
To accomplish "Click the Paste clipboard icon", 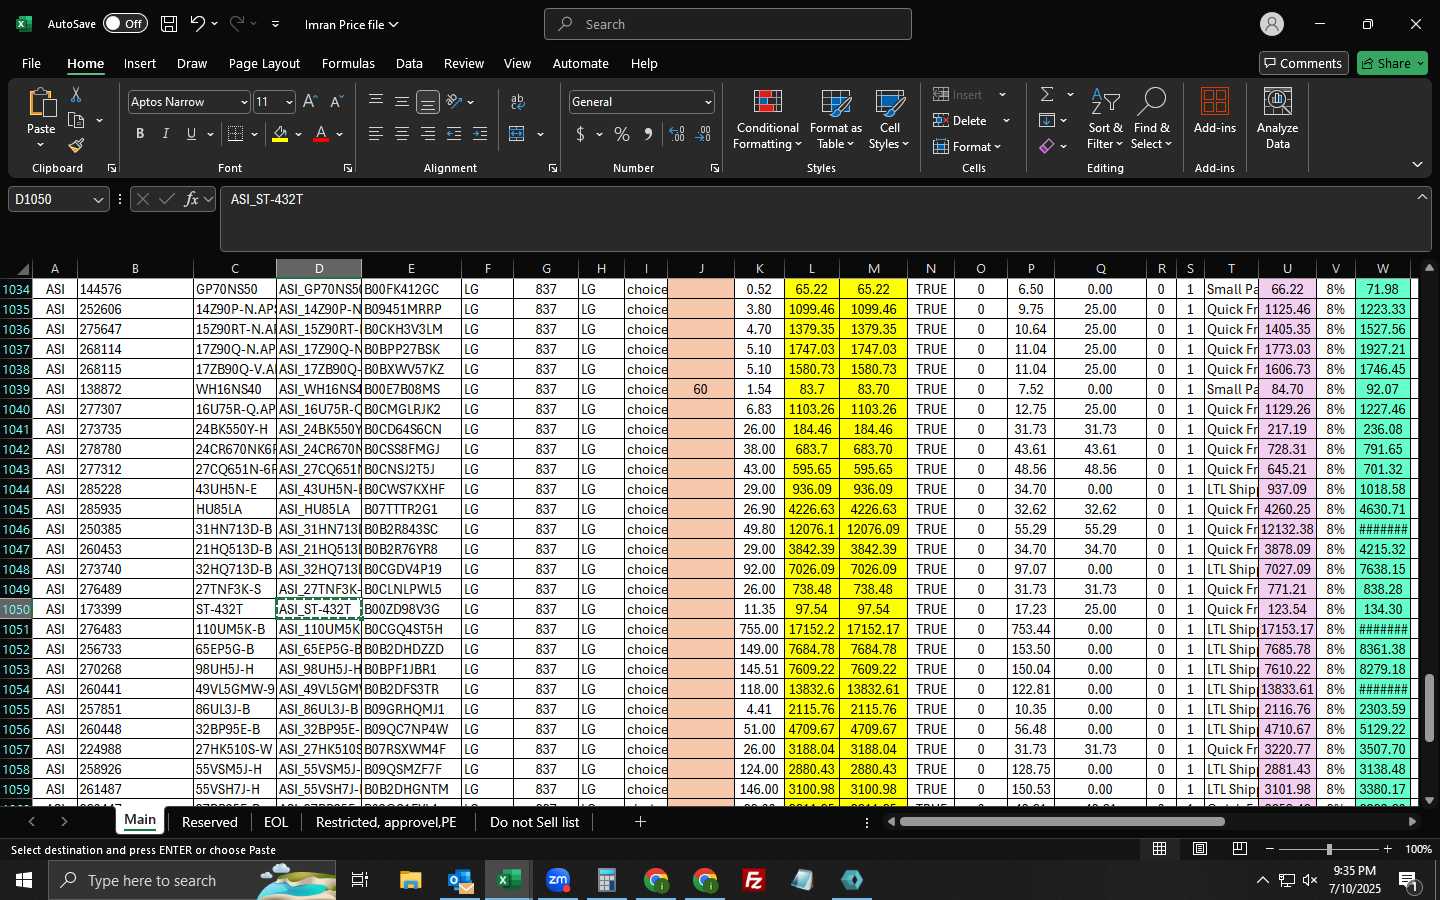I will 41,102.
